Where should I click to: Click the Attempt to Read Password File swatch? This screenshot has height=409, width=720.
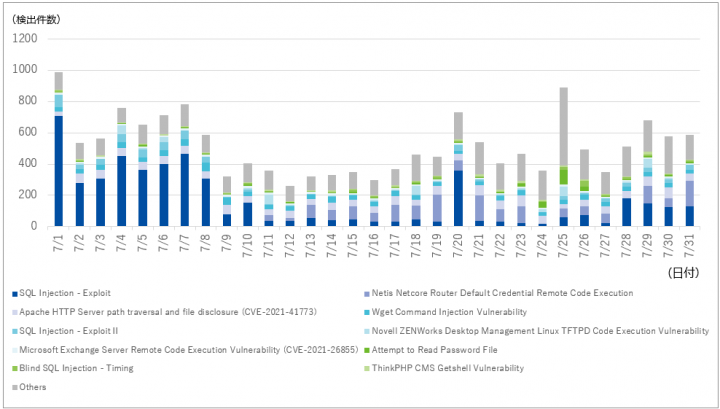click(x=367, y=350)
